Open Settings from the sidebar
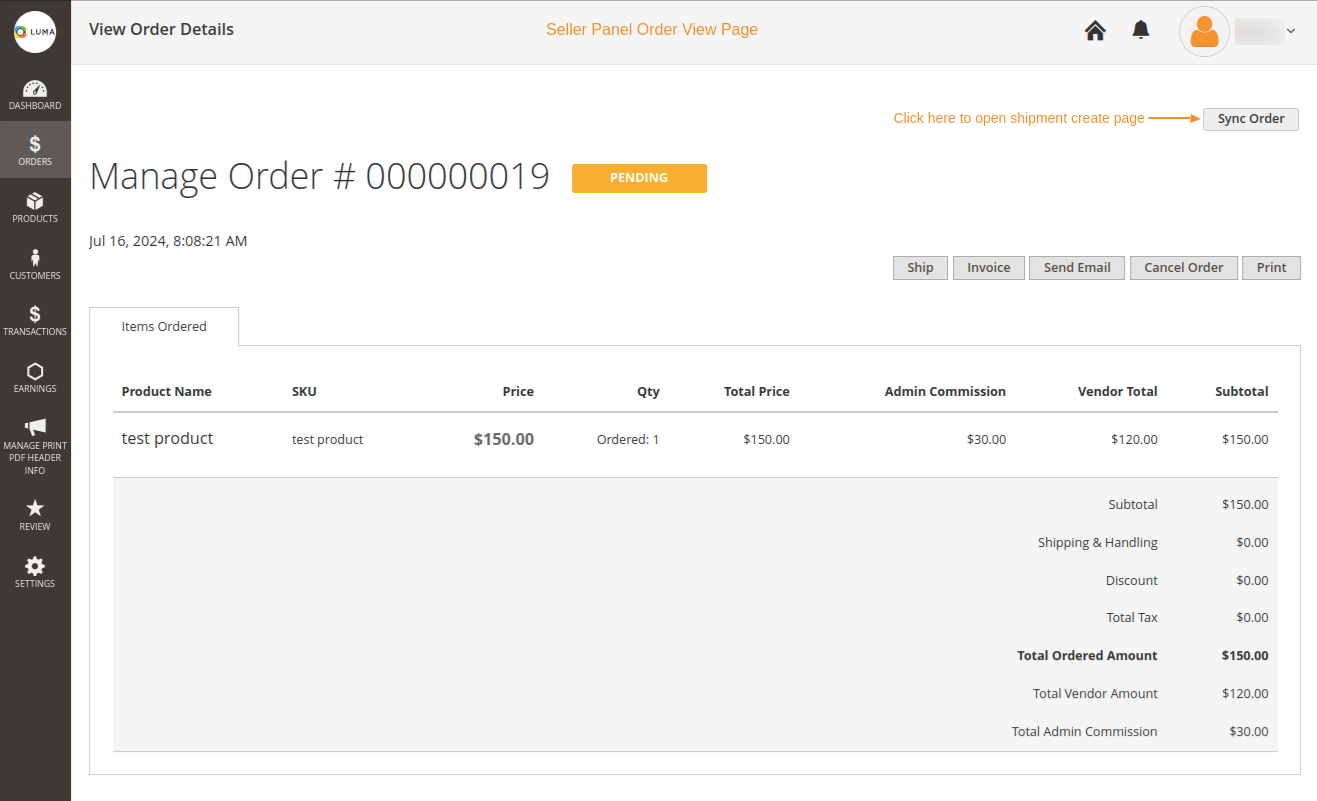Screen dimensions: 1317x801 click(x=35, y=570)
